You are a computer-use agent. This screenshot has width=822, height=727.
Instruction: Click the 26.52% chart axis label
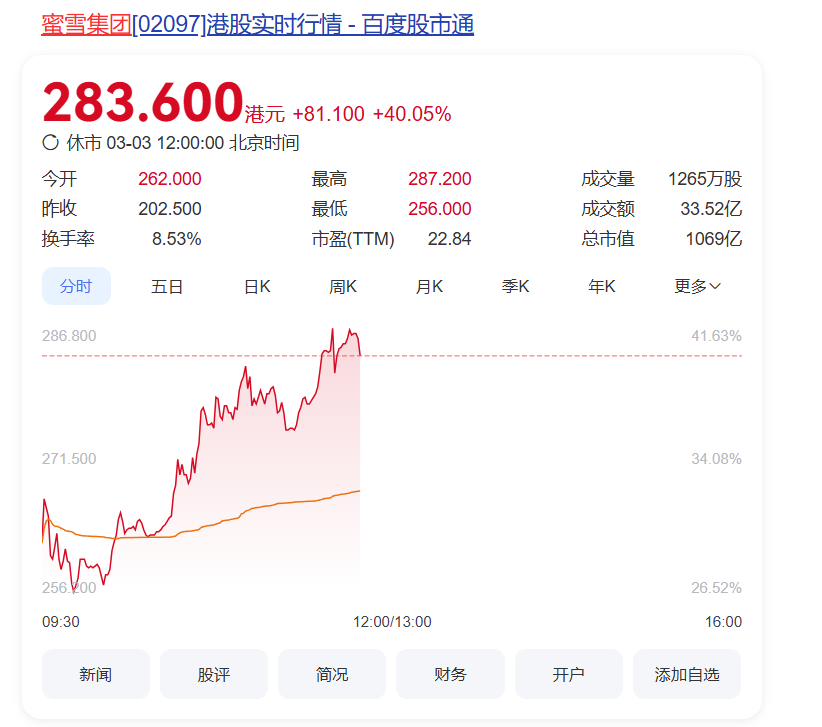tap(716, 588)
